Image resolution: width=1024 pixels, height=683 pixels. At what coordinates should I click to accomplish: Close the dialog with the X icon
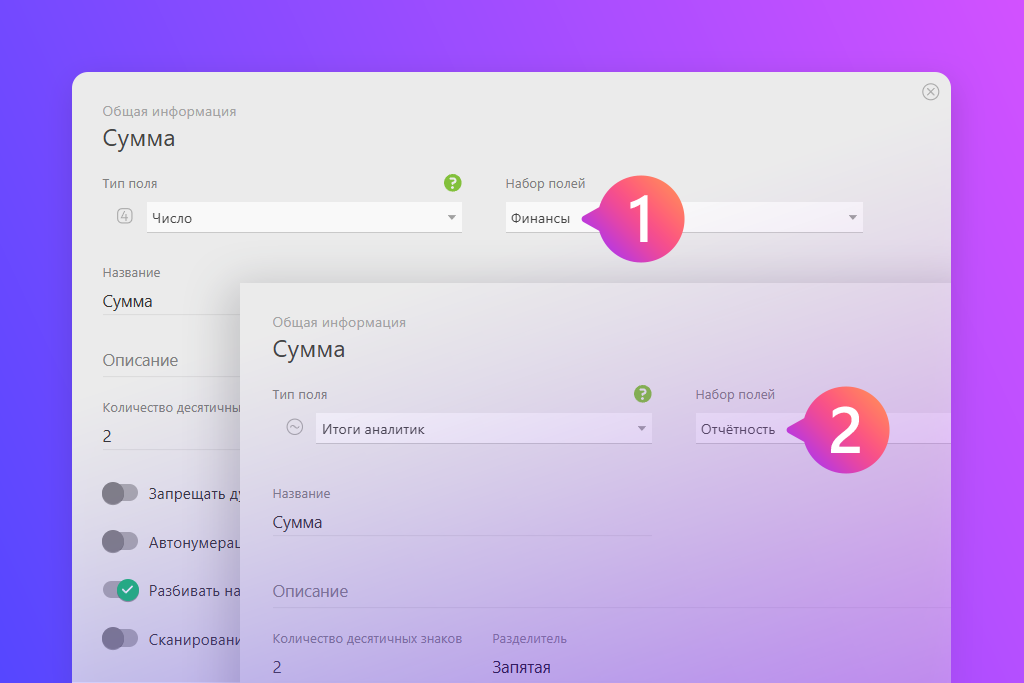[x=930, y=92]
